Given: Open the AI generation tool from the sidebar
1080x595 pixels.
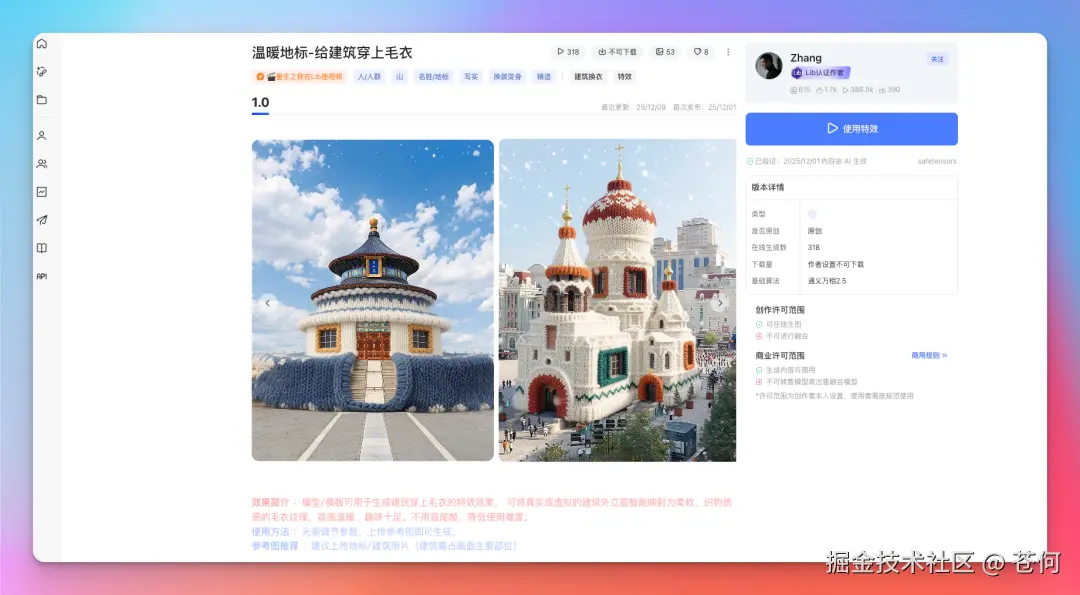Looking at the screenshot, I should point(41,71).
